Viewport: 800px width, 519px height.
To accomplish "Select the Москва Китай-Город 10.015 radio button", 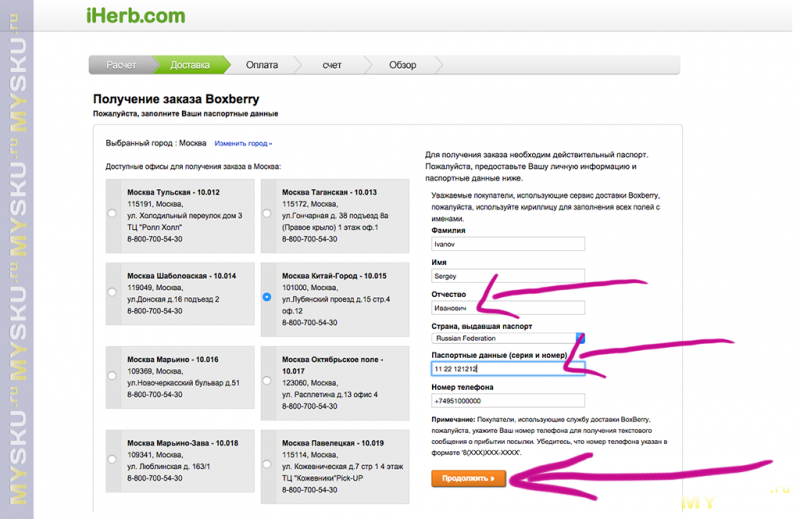I will pyautogui.click(x=267, y=297).
